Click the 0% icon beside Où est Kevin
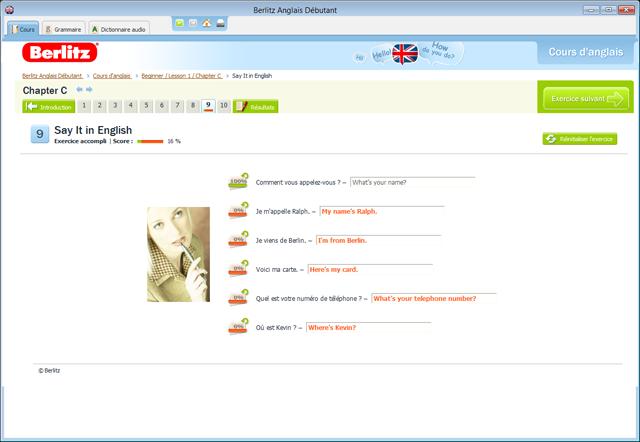 [238, 326]
